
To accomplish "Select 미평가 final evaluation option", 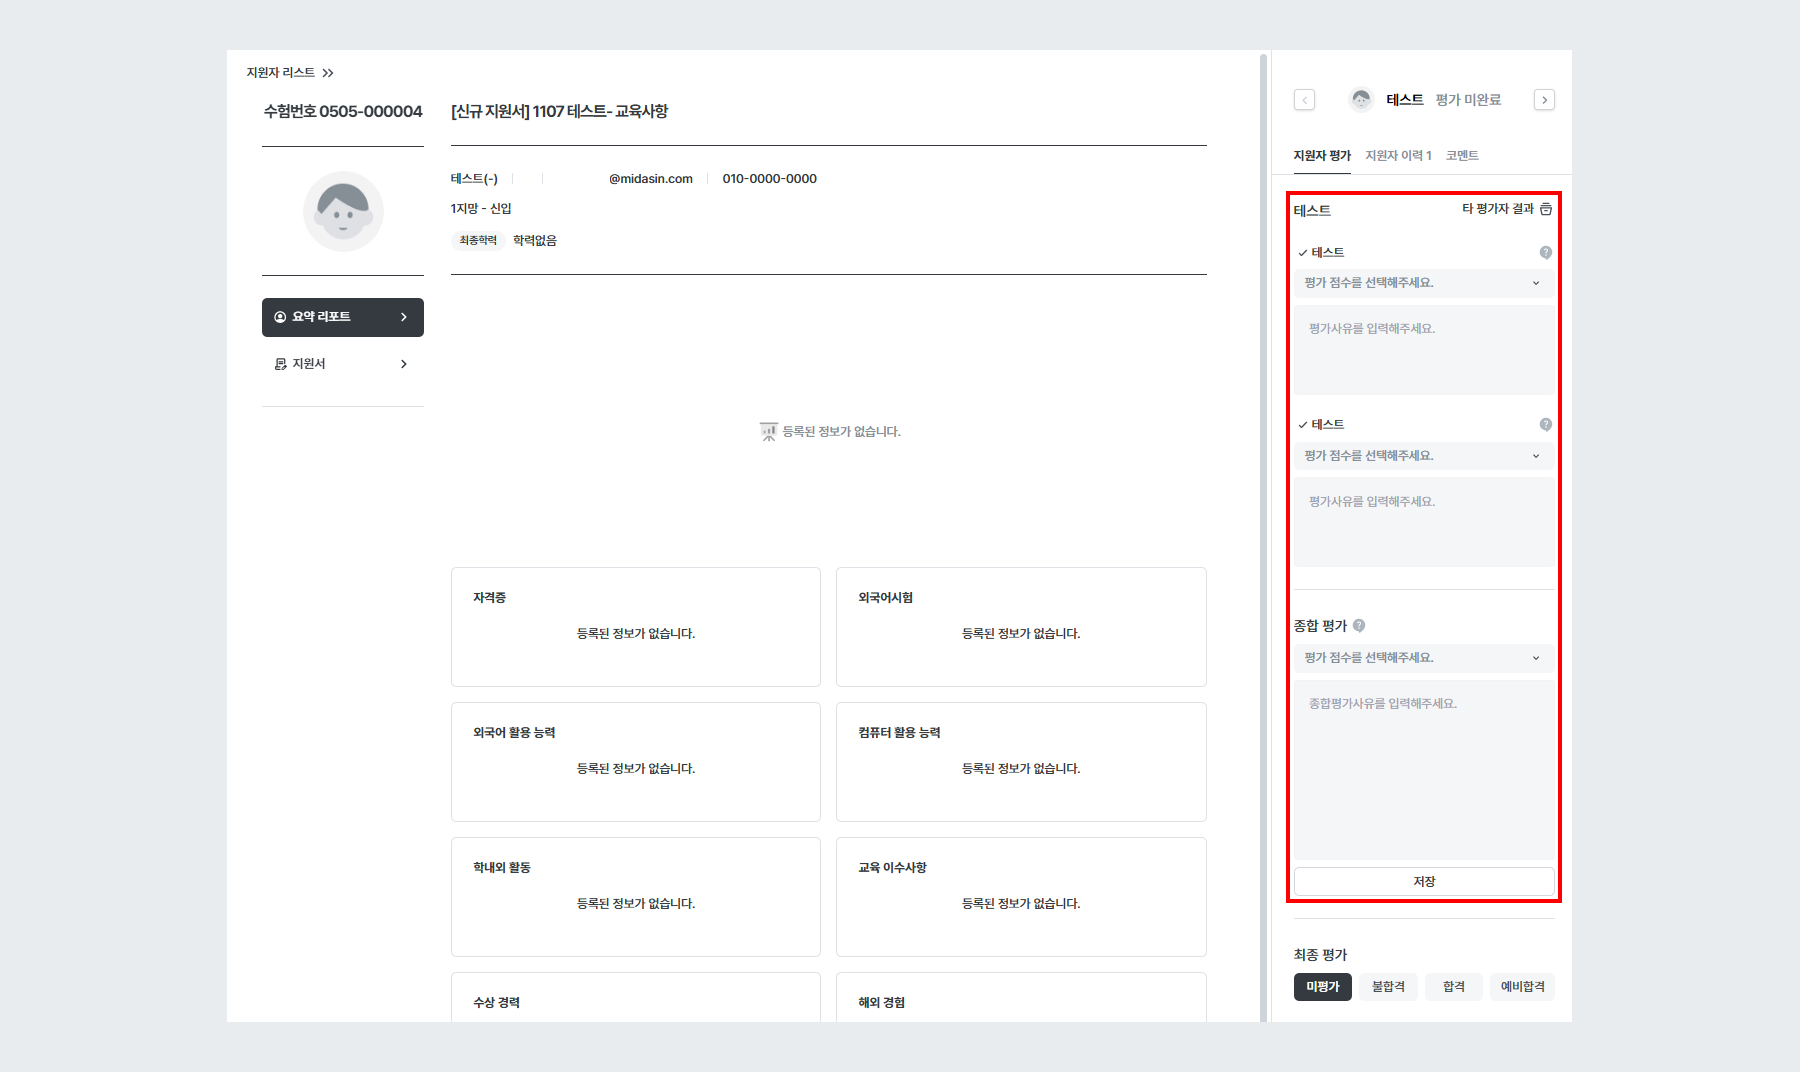I will coord(1322,987).
